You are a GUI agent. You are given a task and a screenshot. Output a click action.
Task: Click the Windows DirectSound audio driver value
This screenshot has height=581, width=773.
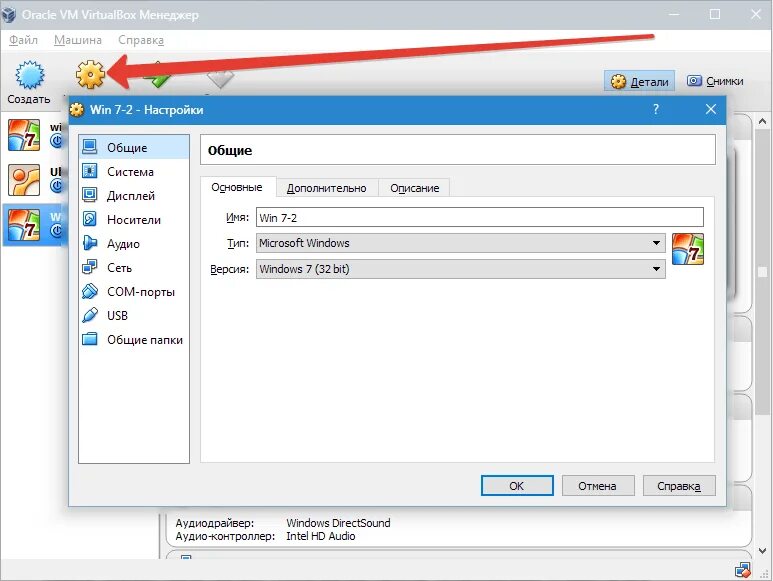click(x=338, y=523)
